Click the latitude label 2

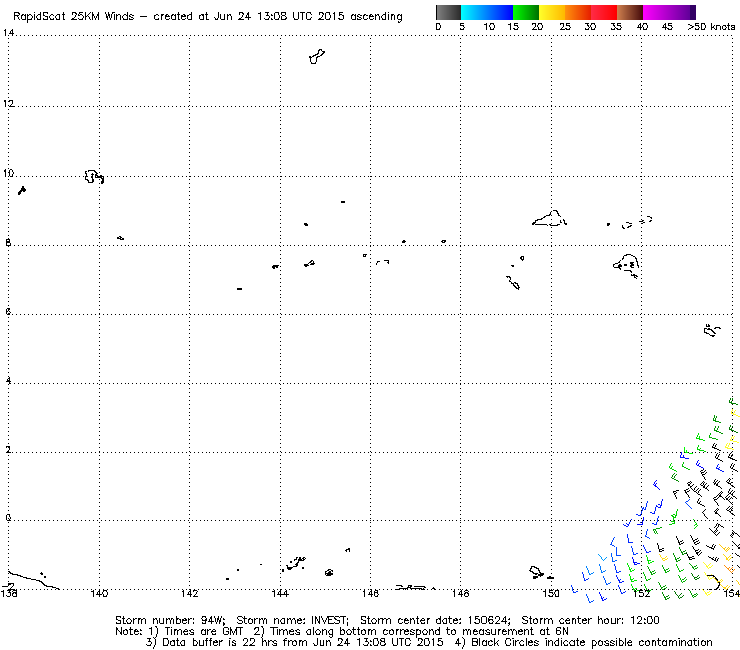[8, 449]
